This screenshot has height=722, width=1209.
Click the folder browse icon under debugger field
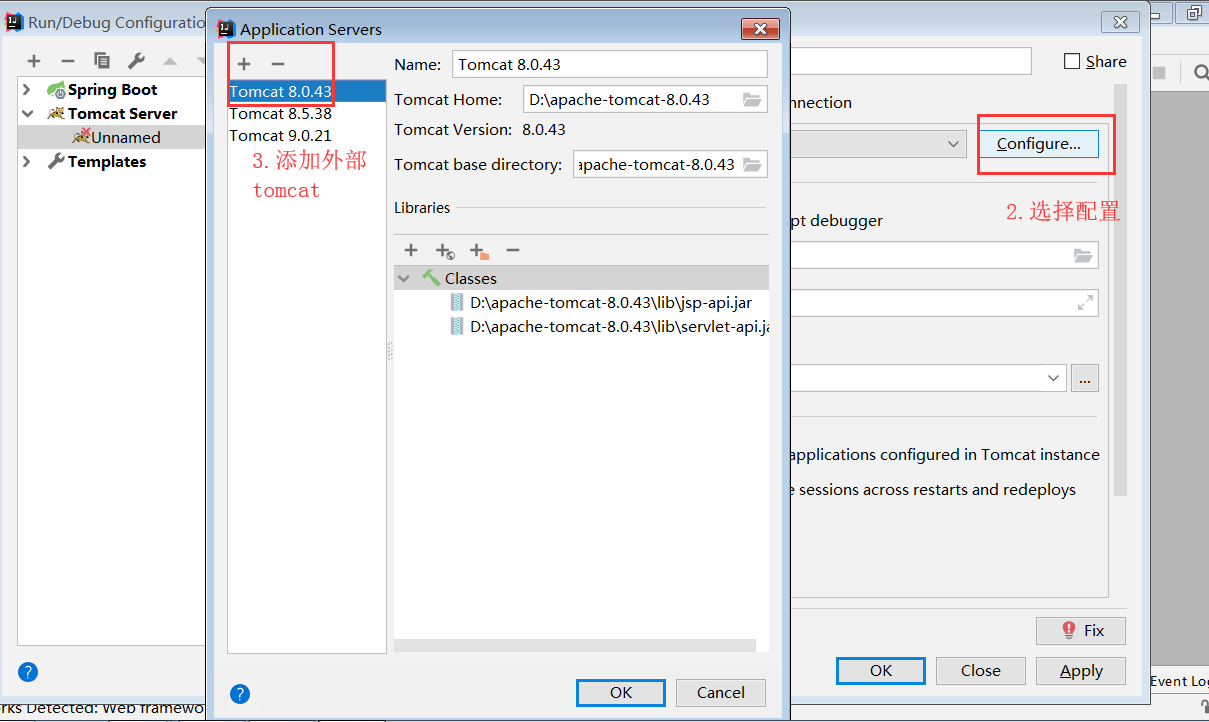(x=1083, y=255)
